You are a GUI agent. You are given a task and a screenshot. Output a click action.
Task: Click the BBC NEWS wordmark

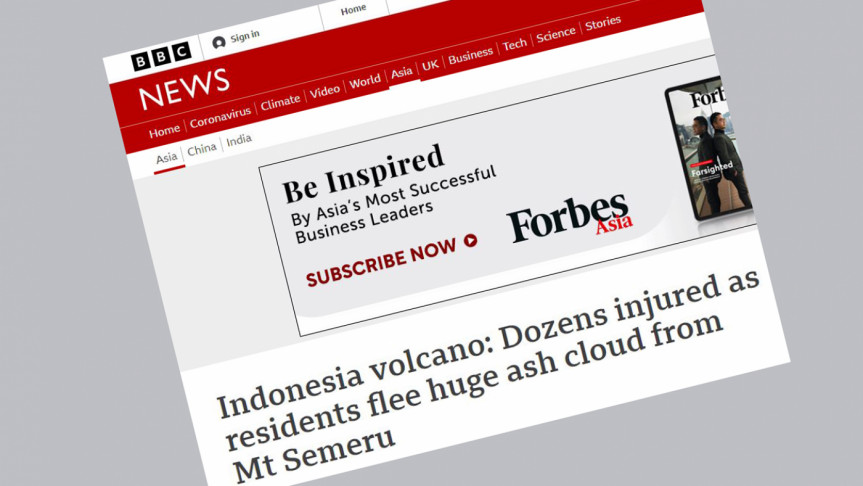(x=184, y=89)
